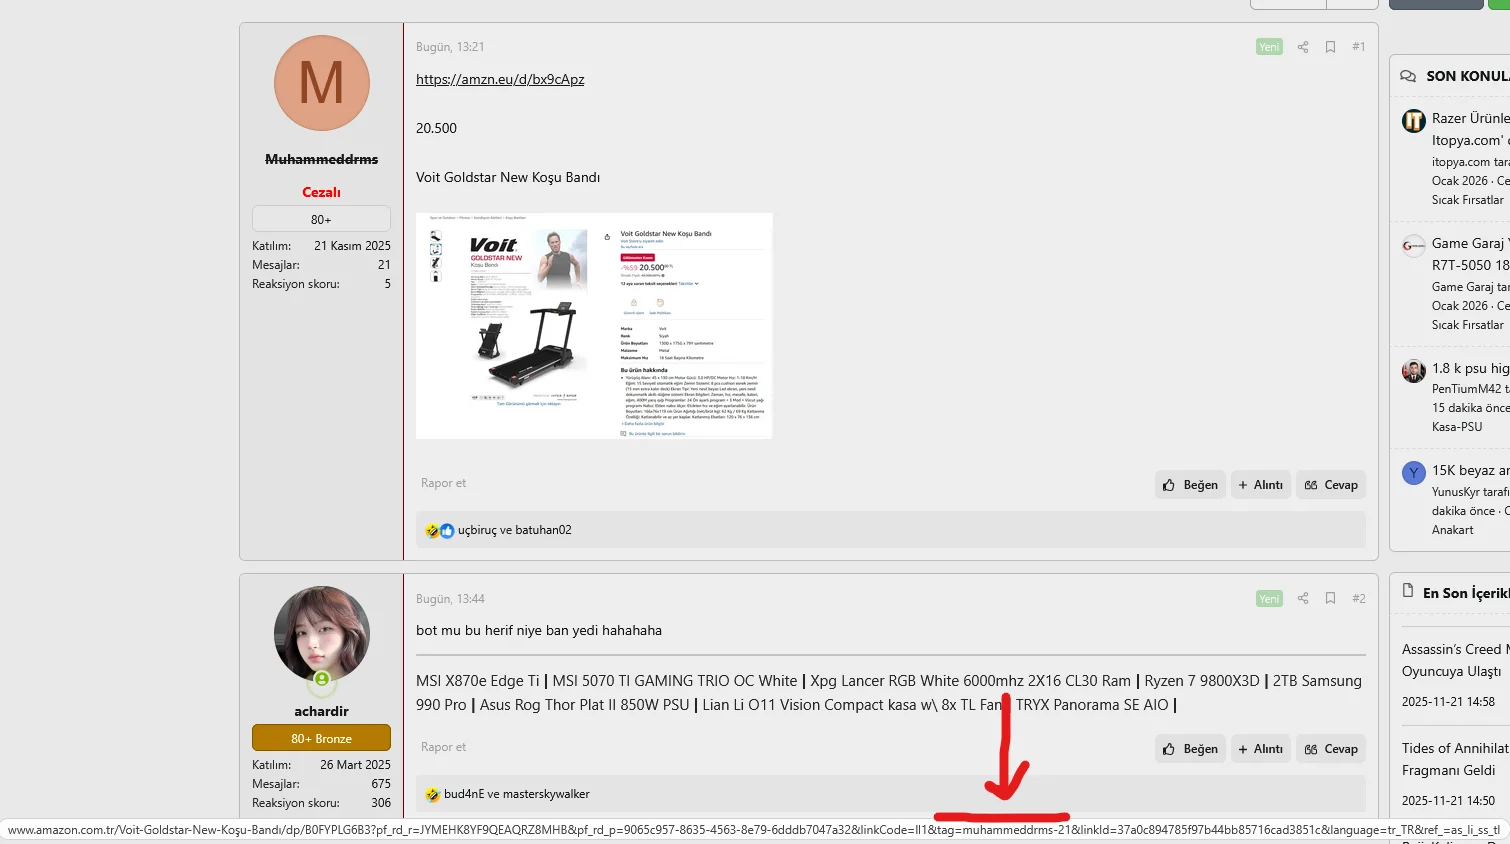Share achardir's post #2

1302,598
